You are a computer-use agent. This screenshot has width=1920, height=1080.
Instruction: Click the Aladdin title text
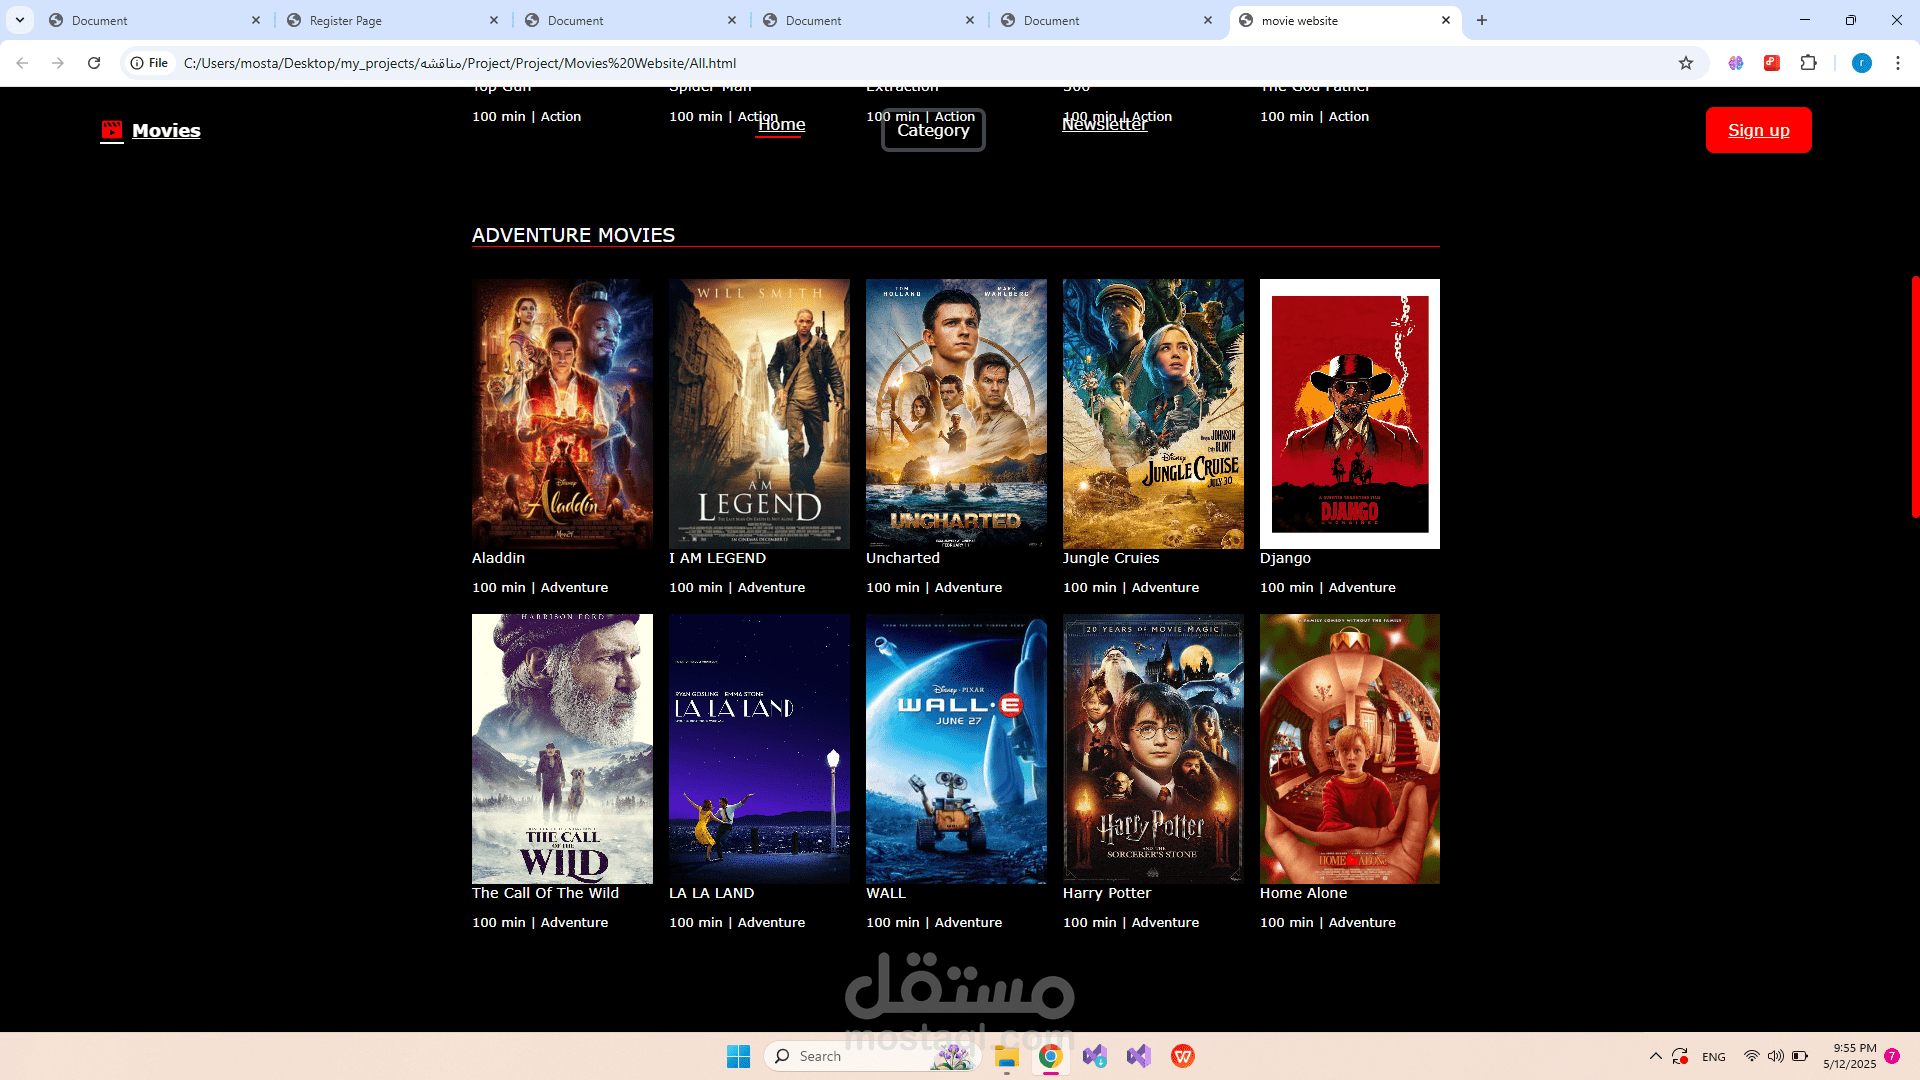[x=498, y=558]
